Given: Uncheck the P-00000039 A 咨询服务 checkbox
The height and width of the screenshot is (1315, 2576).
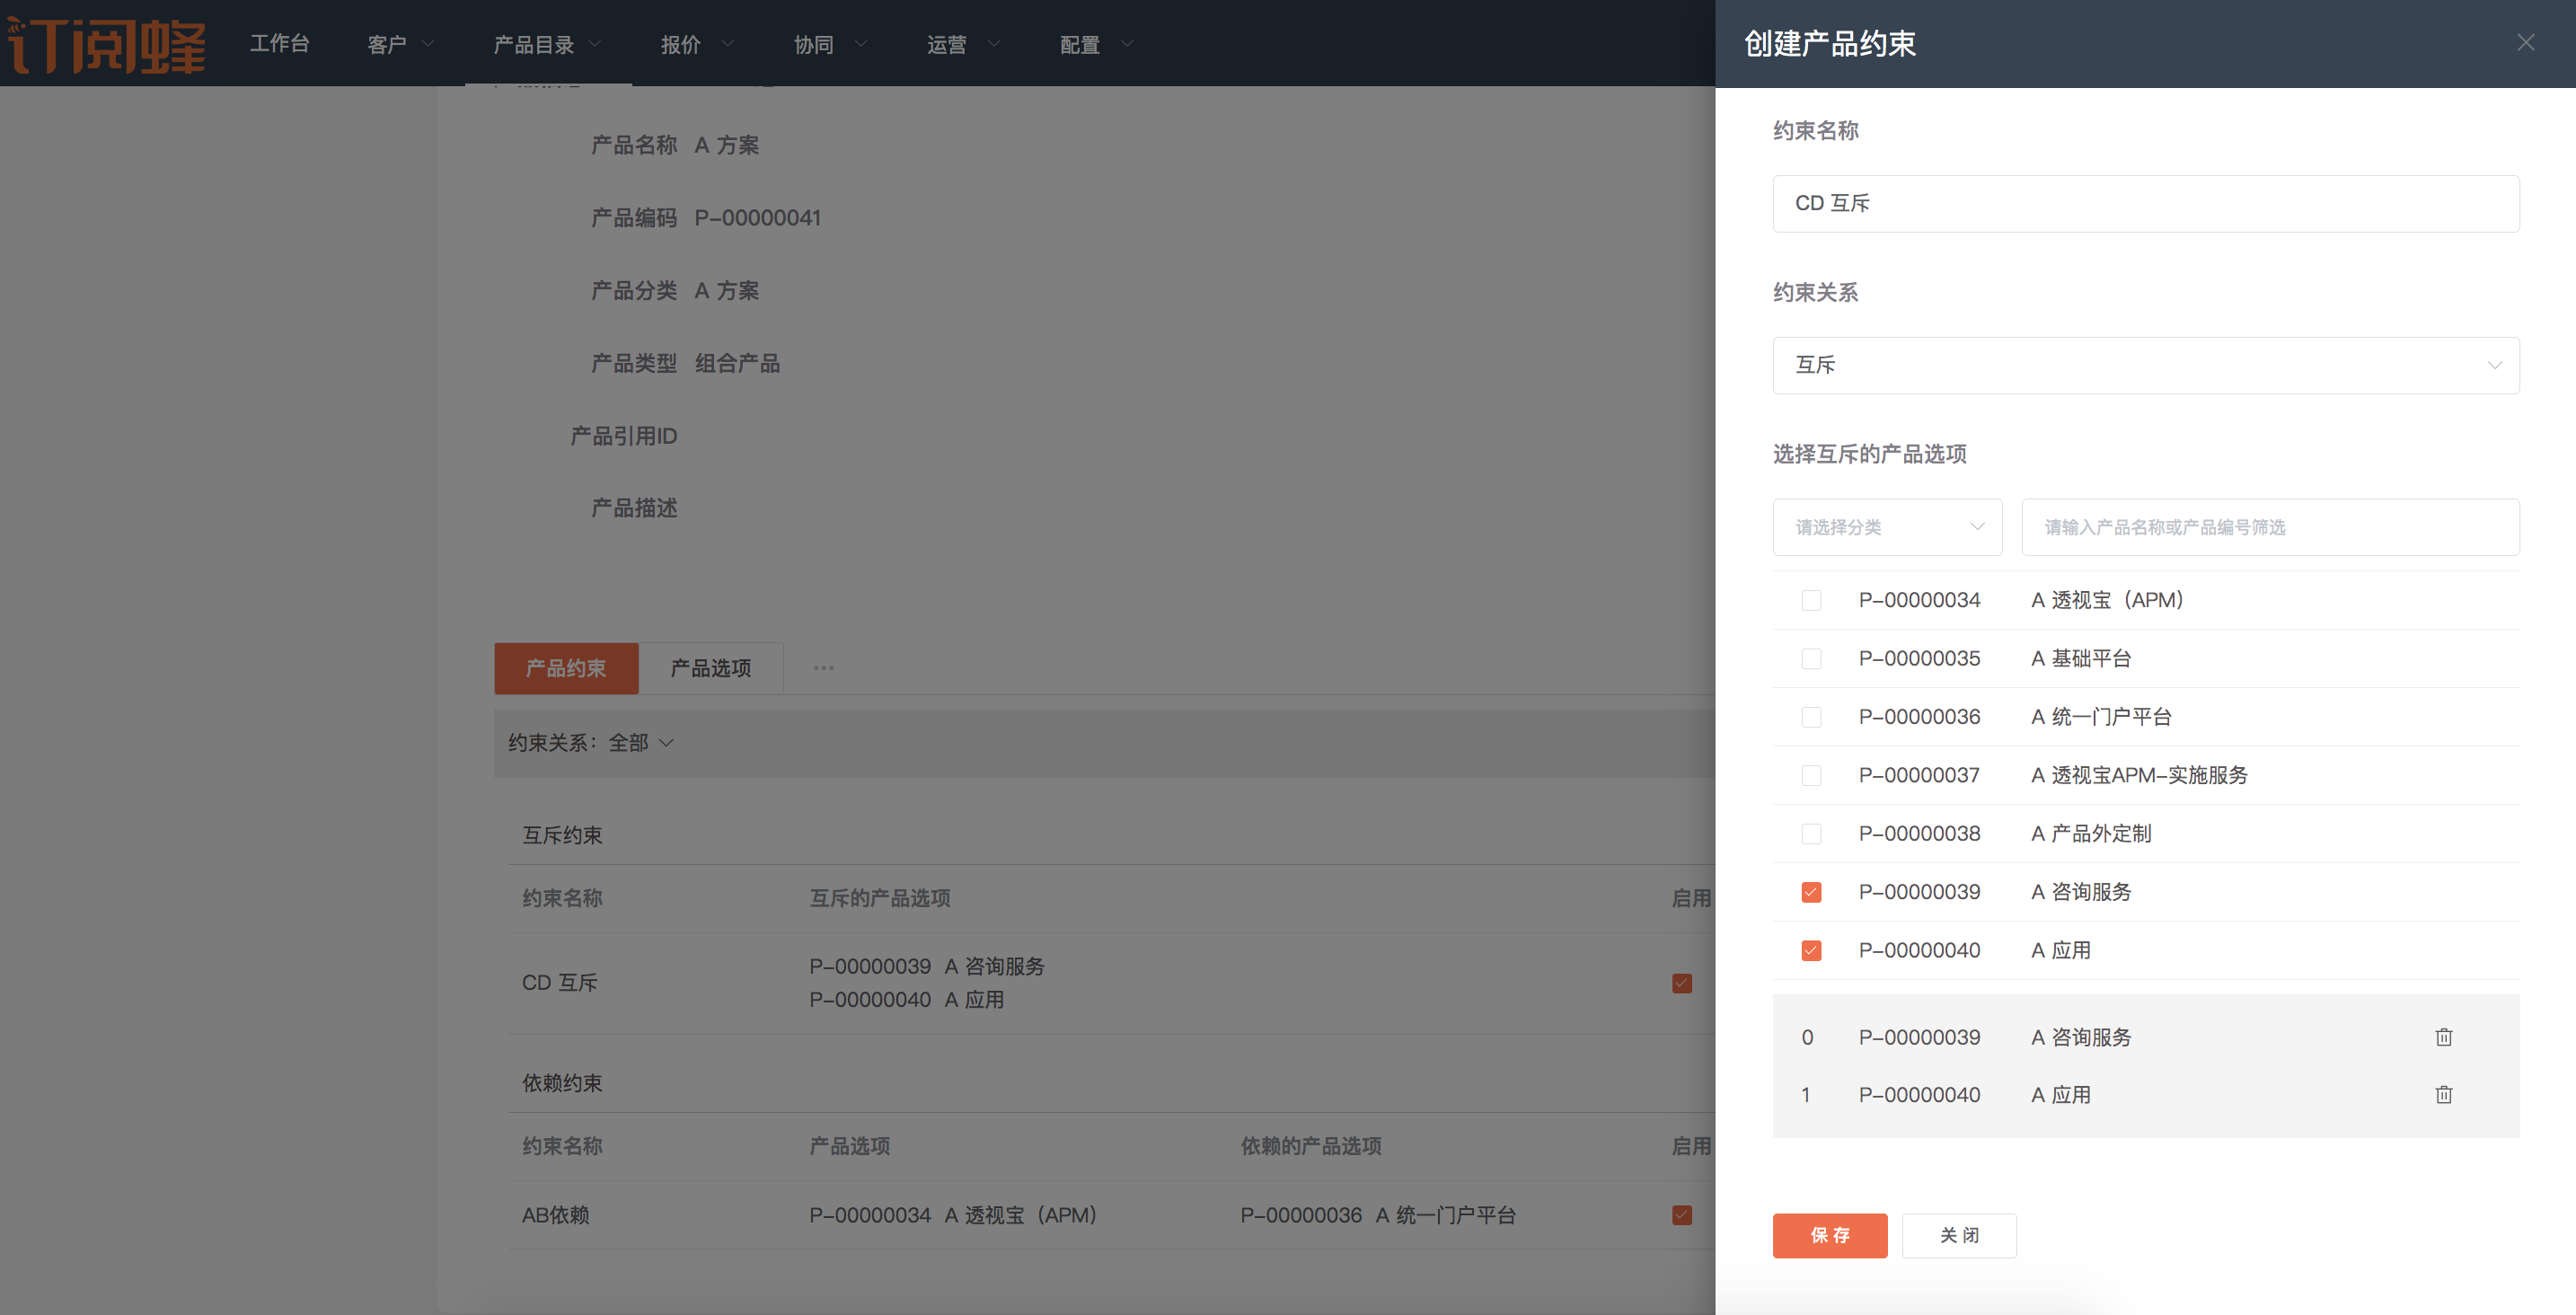Looking at the screenshot, I should (1811, 892).
